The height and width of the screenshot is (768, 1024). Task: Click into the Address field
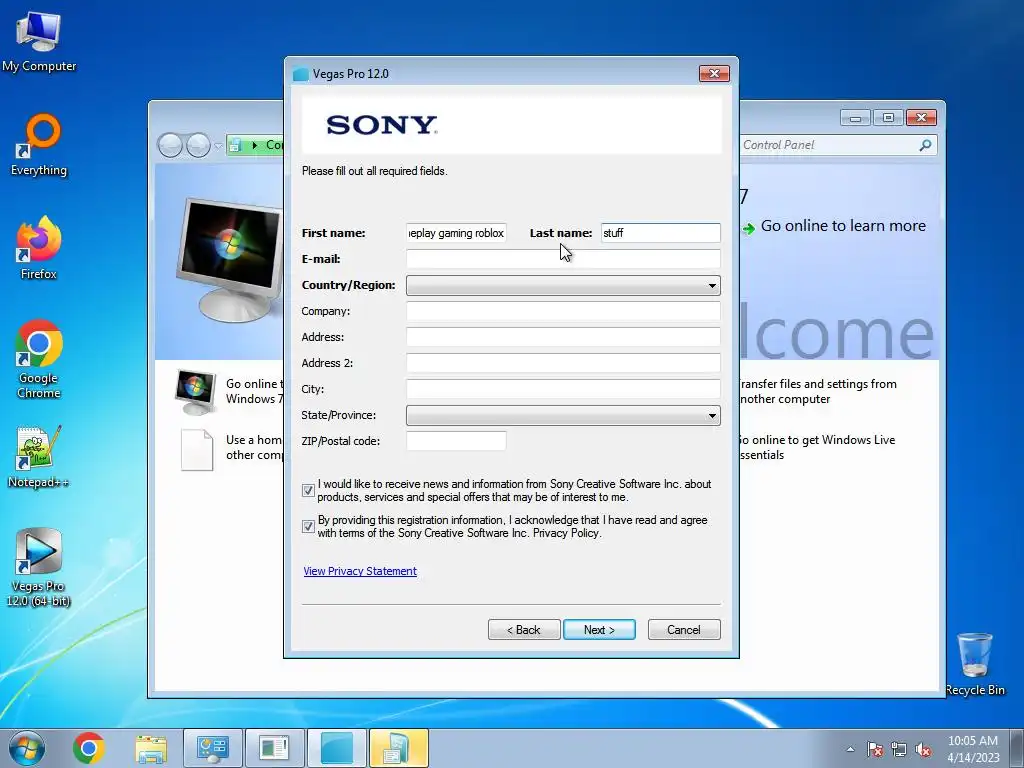point(563,337)
